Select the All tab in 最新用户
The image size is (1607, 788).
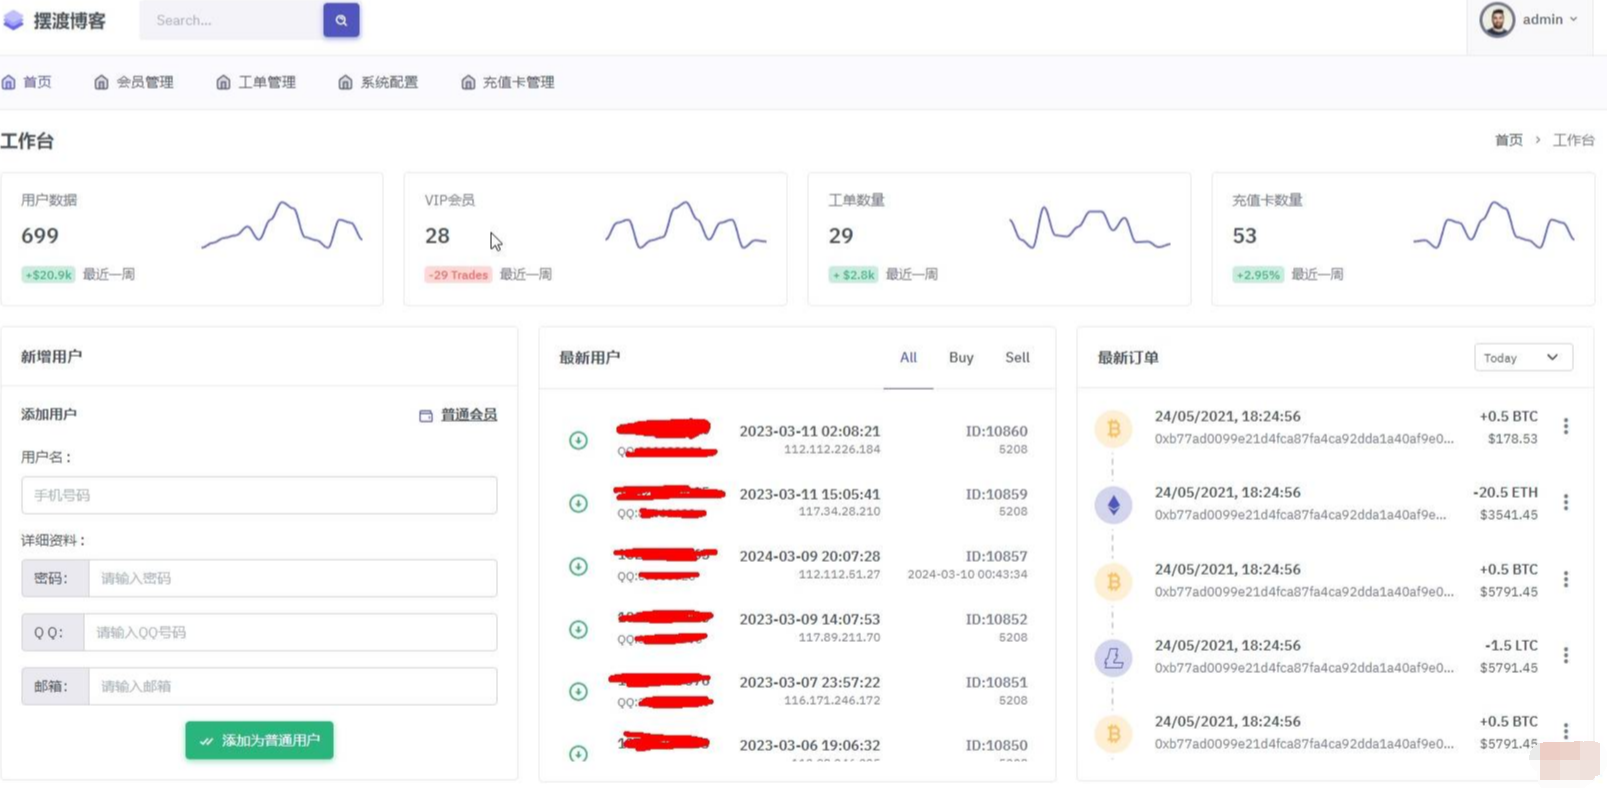(x=908, y=357)
